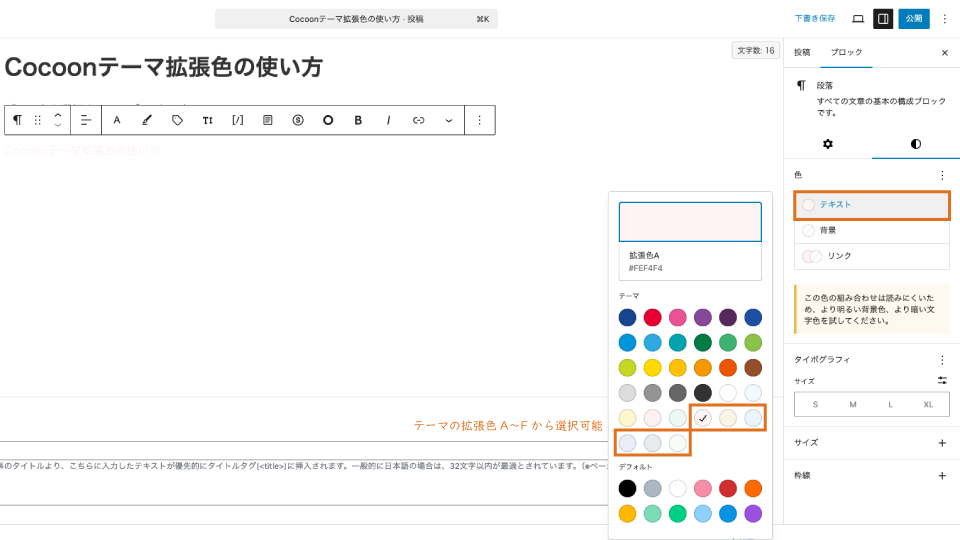The height and width of the screenshot is (540, 960).
Task: Pick the black default color swatch
Action: [628, 488]
